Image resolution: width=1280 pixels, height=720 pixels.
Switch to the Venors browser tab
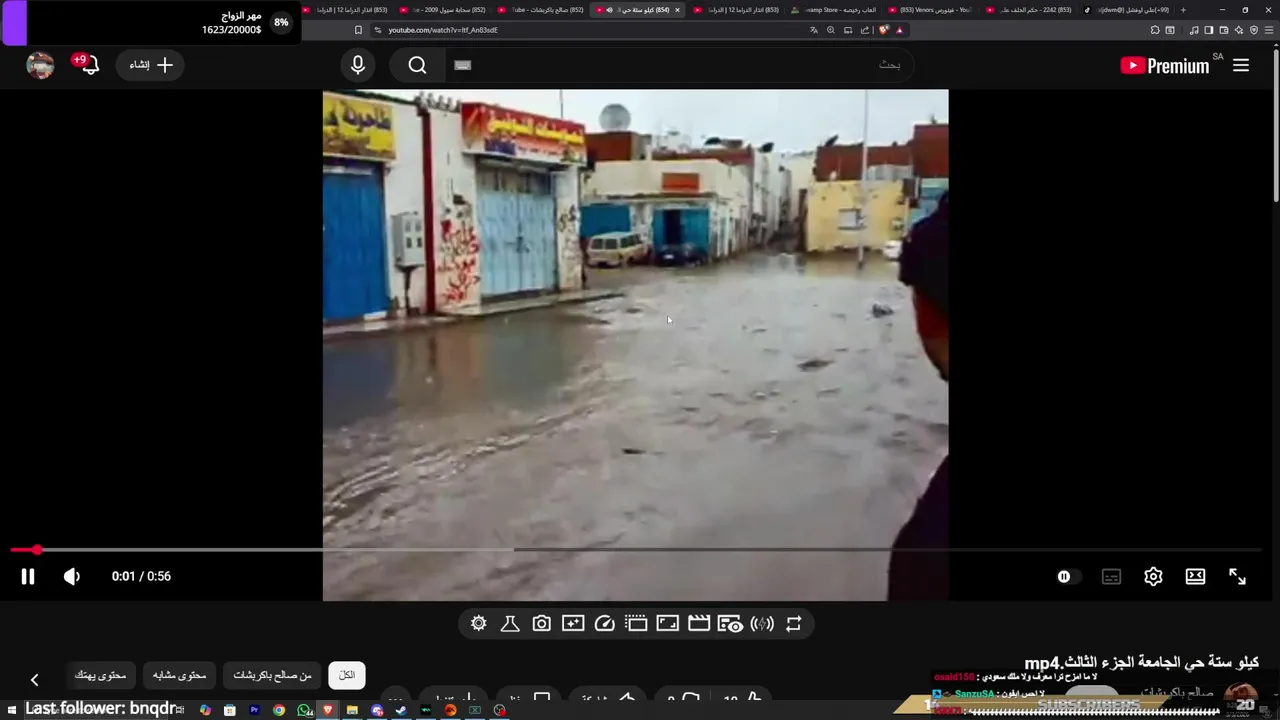pos(929,10)
